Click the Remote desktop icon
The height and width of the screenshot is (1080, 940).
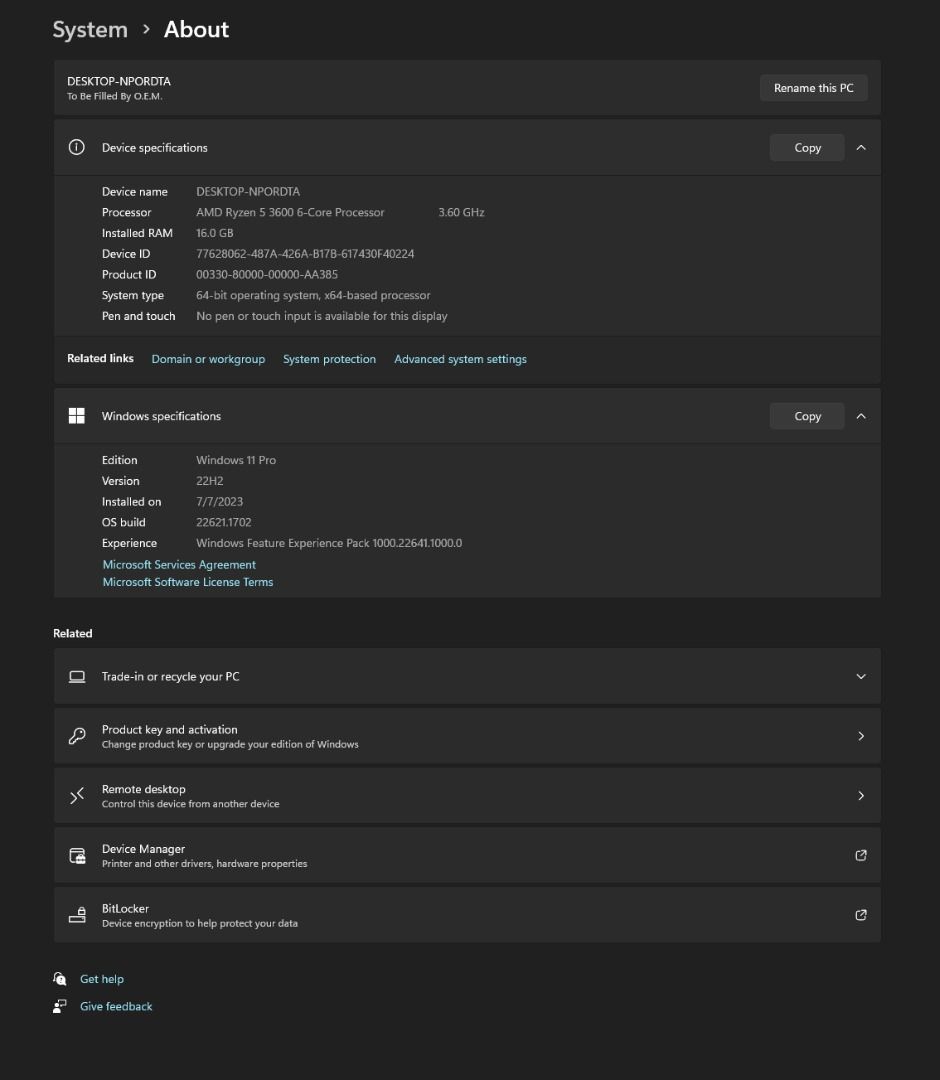point(77,795)
